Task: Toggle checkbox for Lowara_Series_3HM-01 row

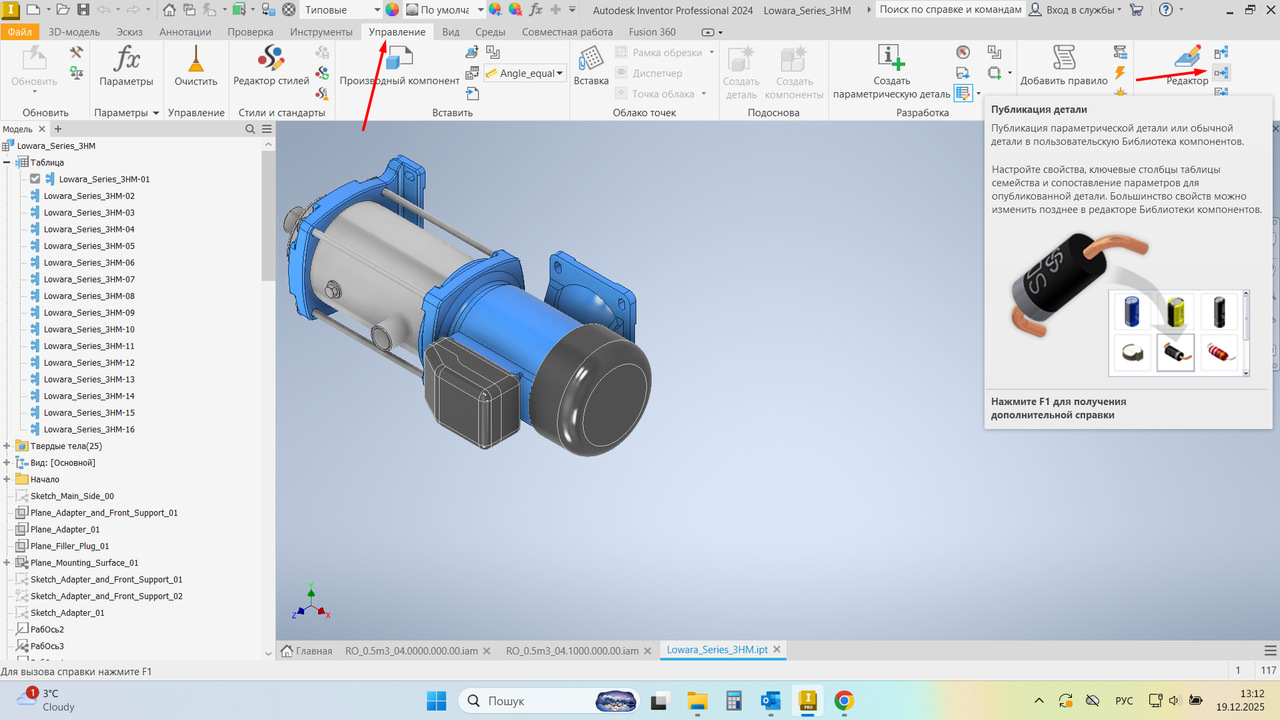Action: pyautogui.click(x=35, y=179)
